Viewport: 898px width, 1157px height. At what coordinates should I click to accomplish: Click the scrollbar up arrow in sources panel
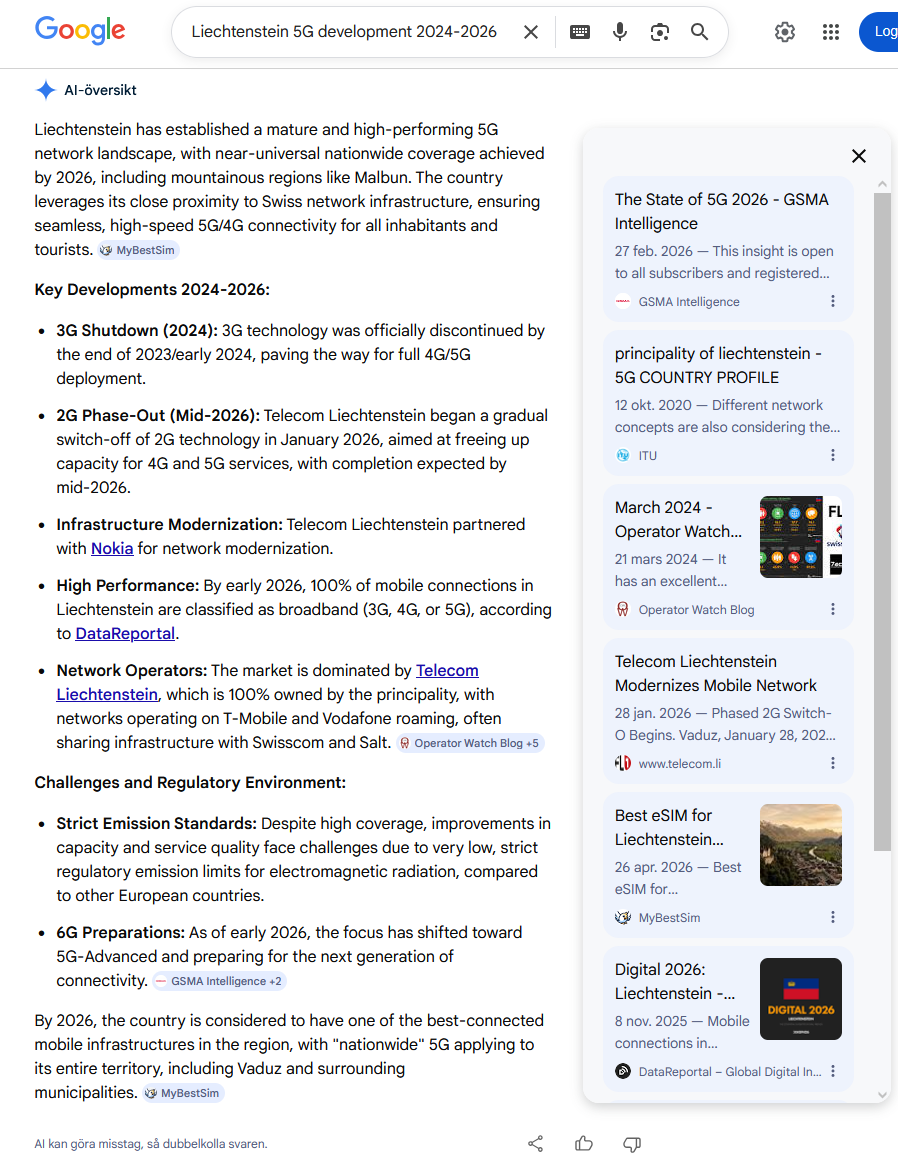point(882,184)
